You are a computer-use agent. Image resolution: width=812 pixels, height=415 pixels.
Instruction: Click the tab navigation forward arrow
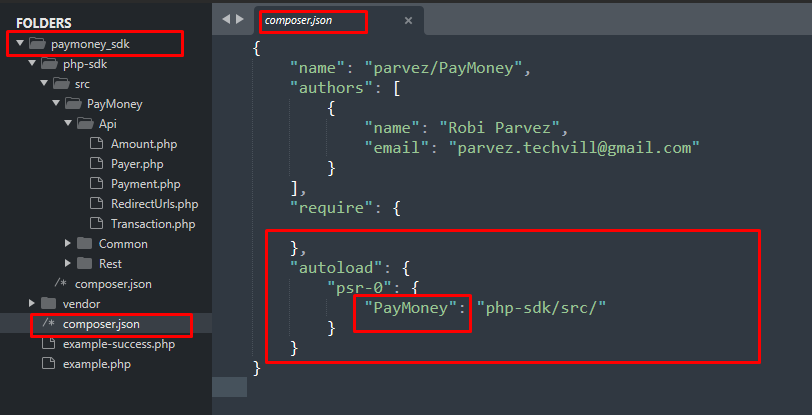(239, 20)
